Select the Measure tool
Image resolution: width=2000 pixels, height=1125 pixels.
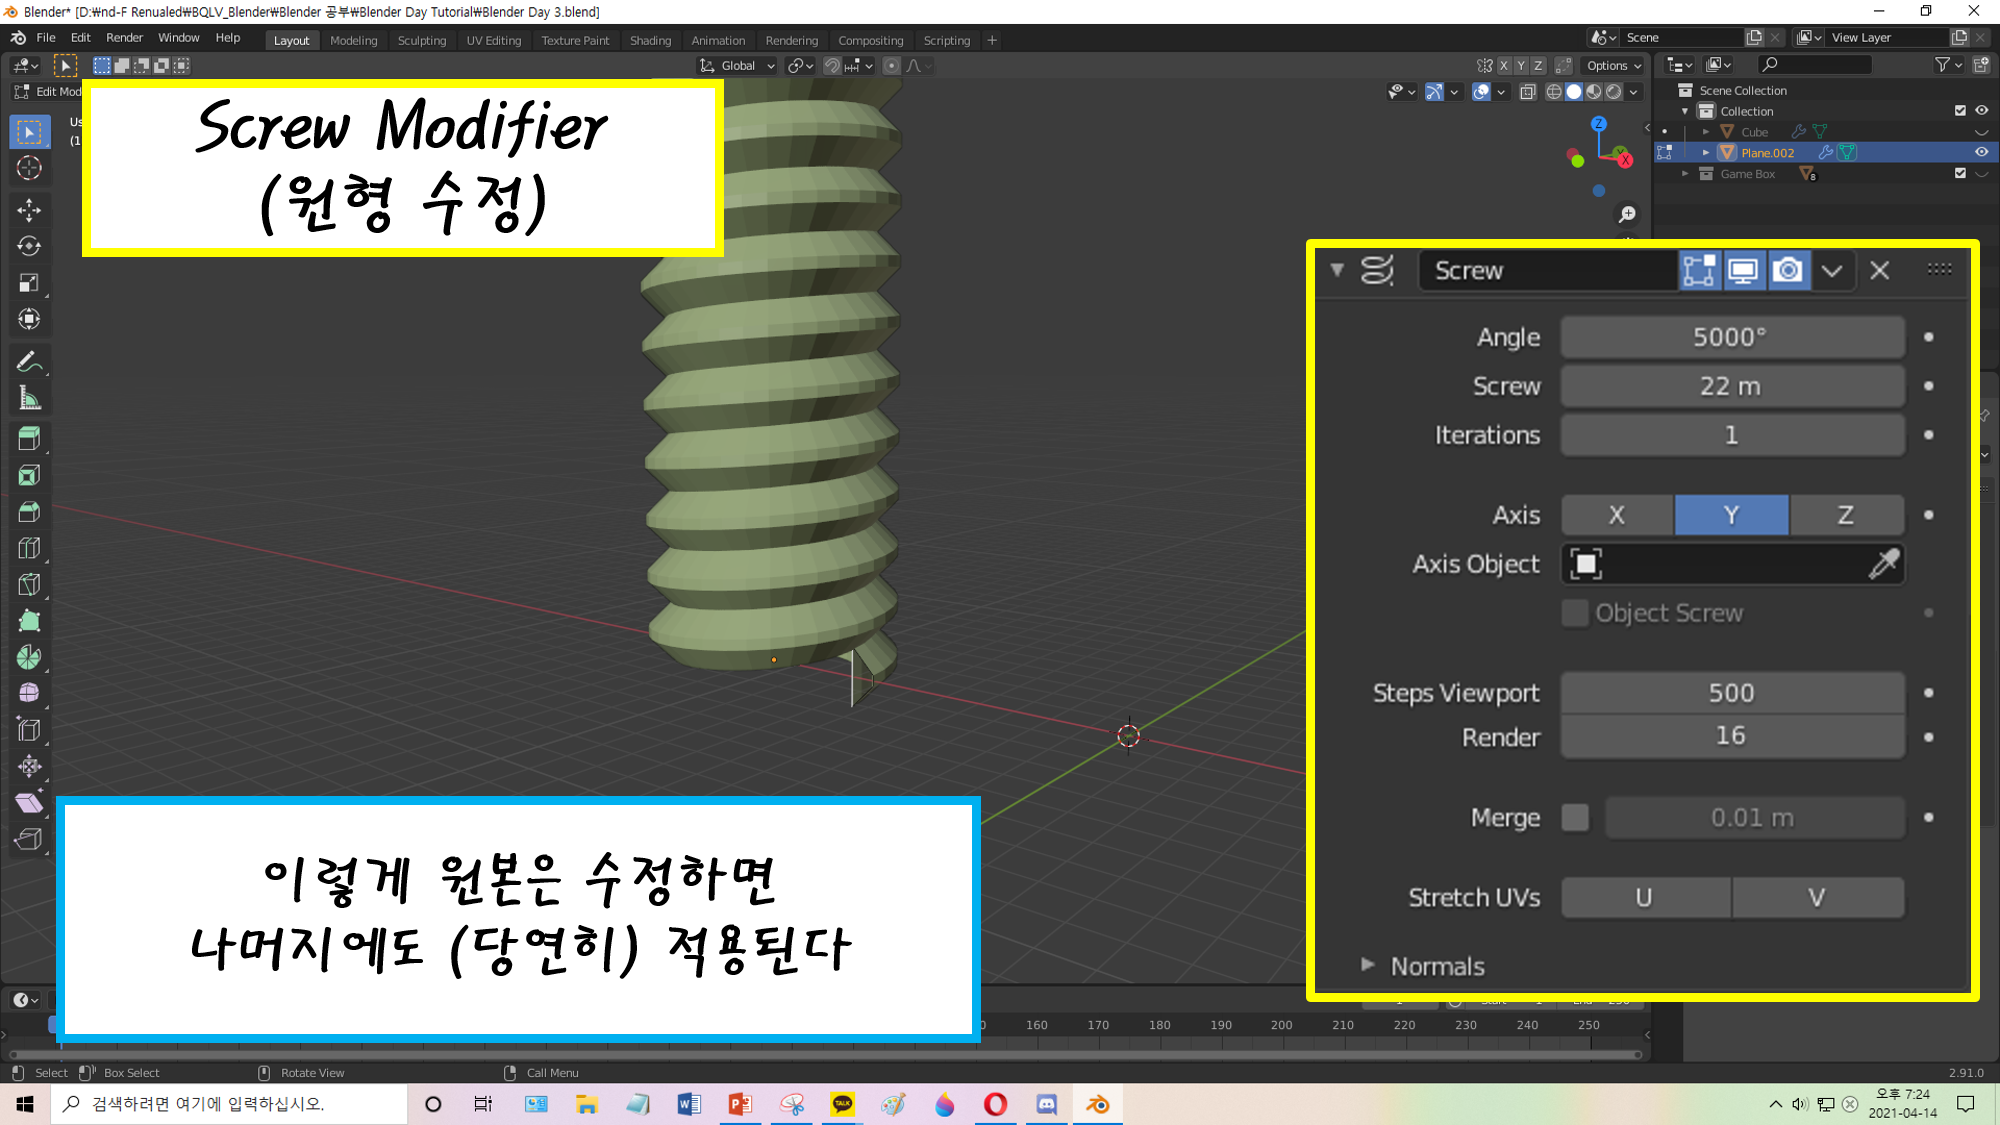tap(29, 399)
